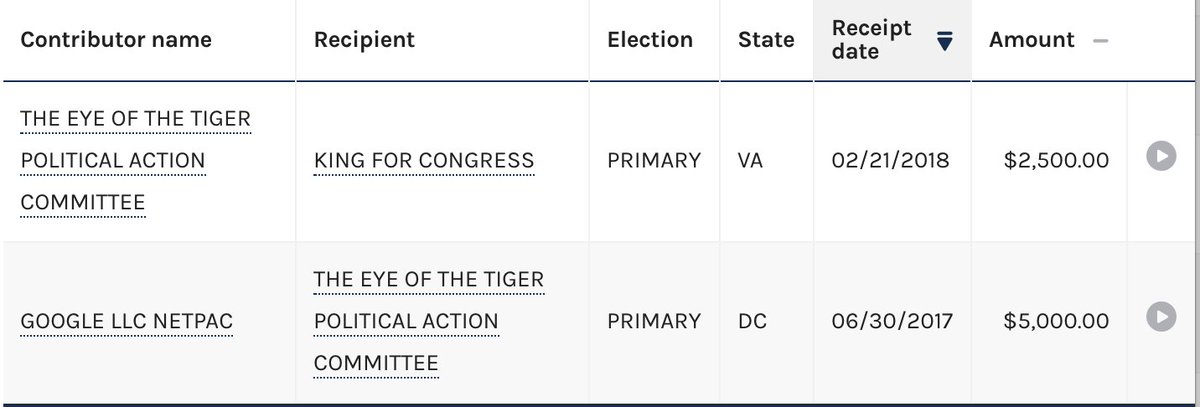Click the VA state cell
This screenshot has width=1200, height=407.
[766, 161]
